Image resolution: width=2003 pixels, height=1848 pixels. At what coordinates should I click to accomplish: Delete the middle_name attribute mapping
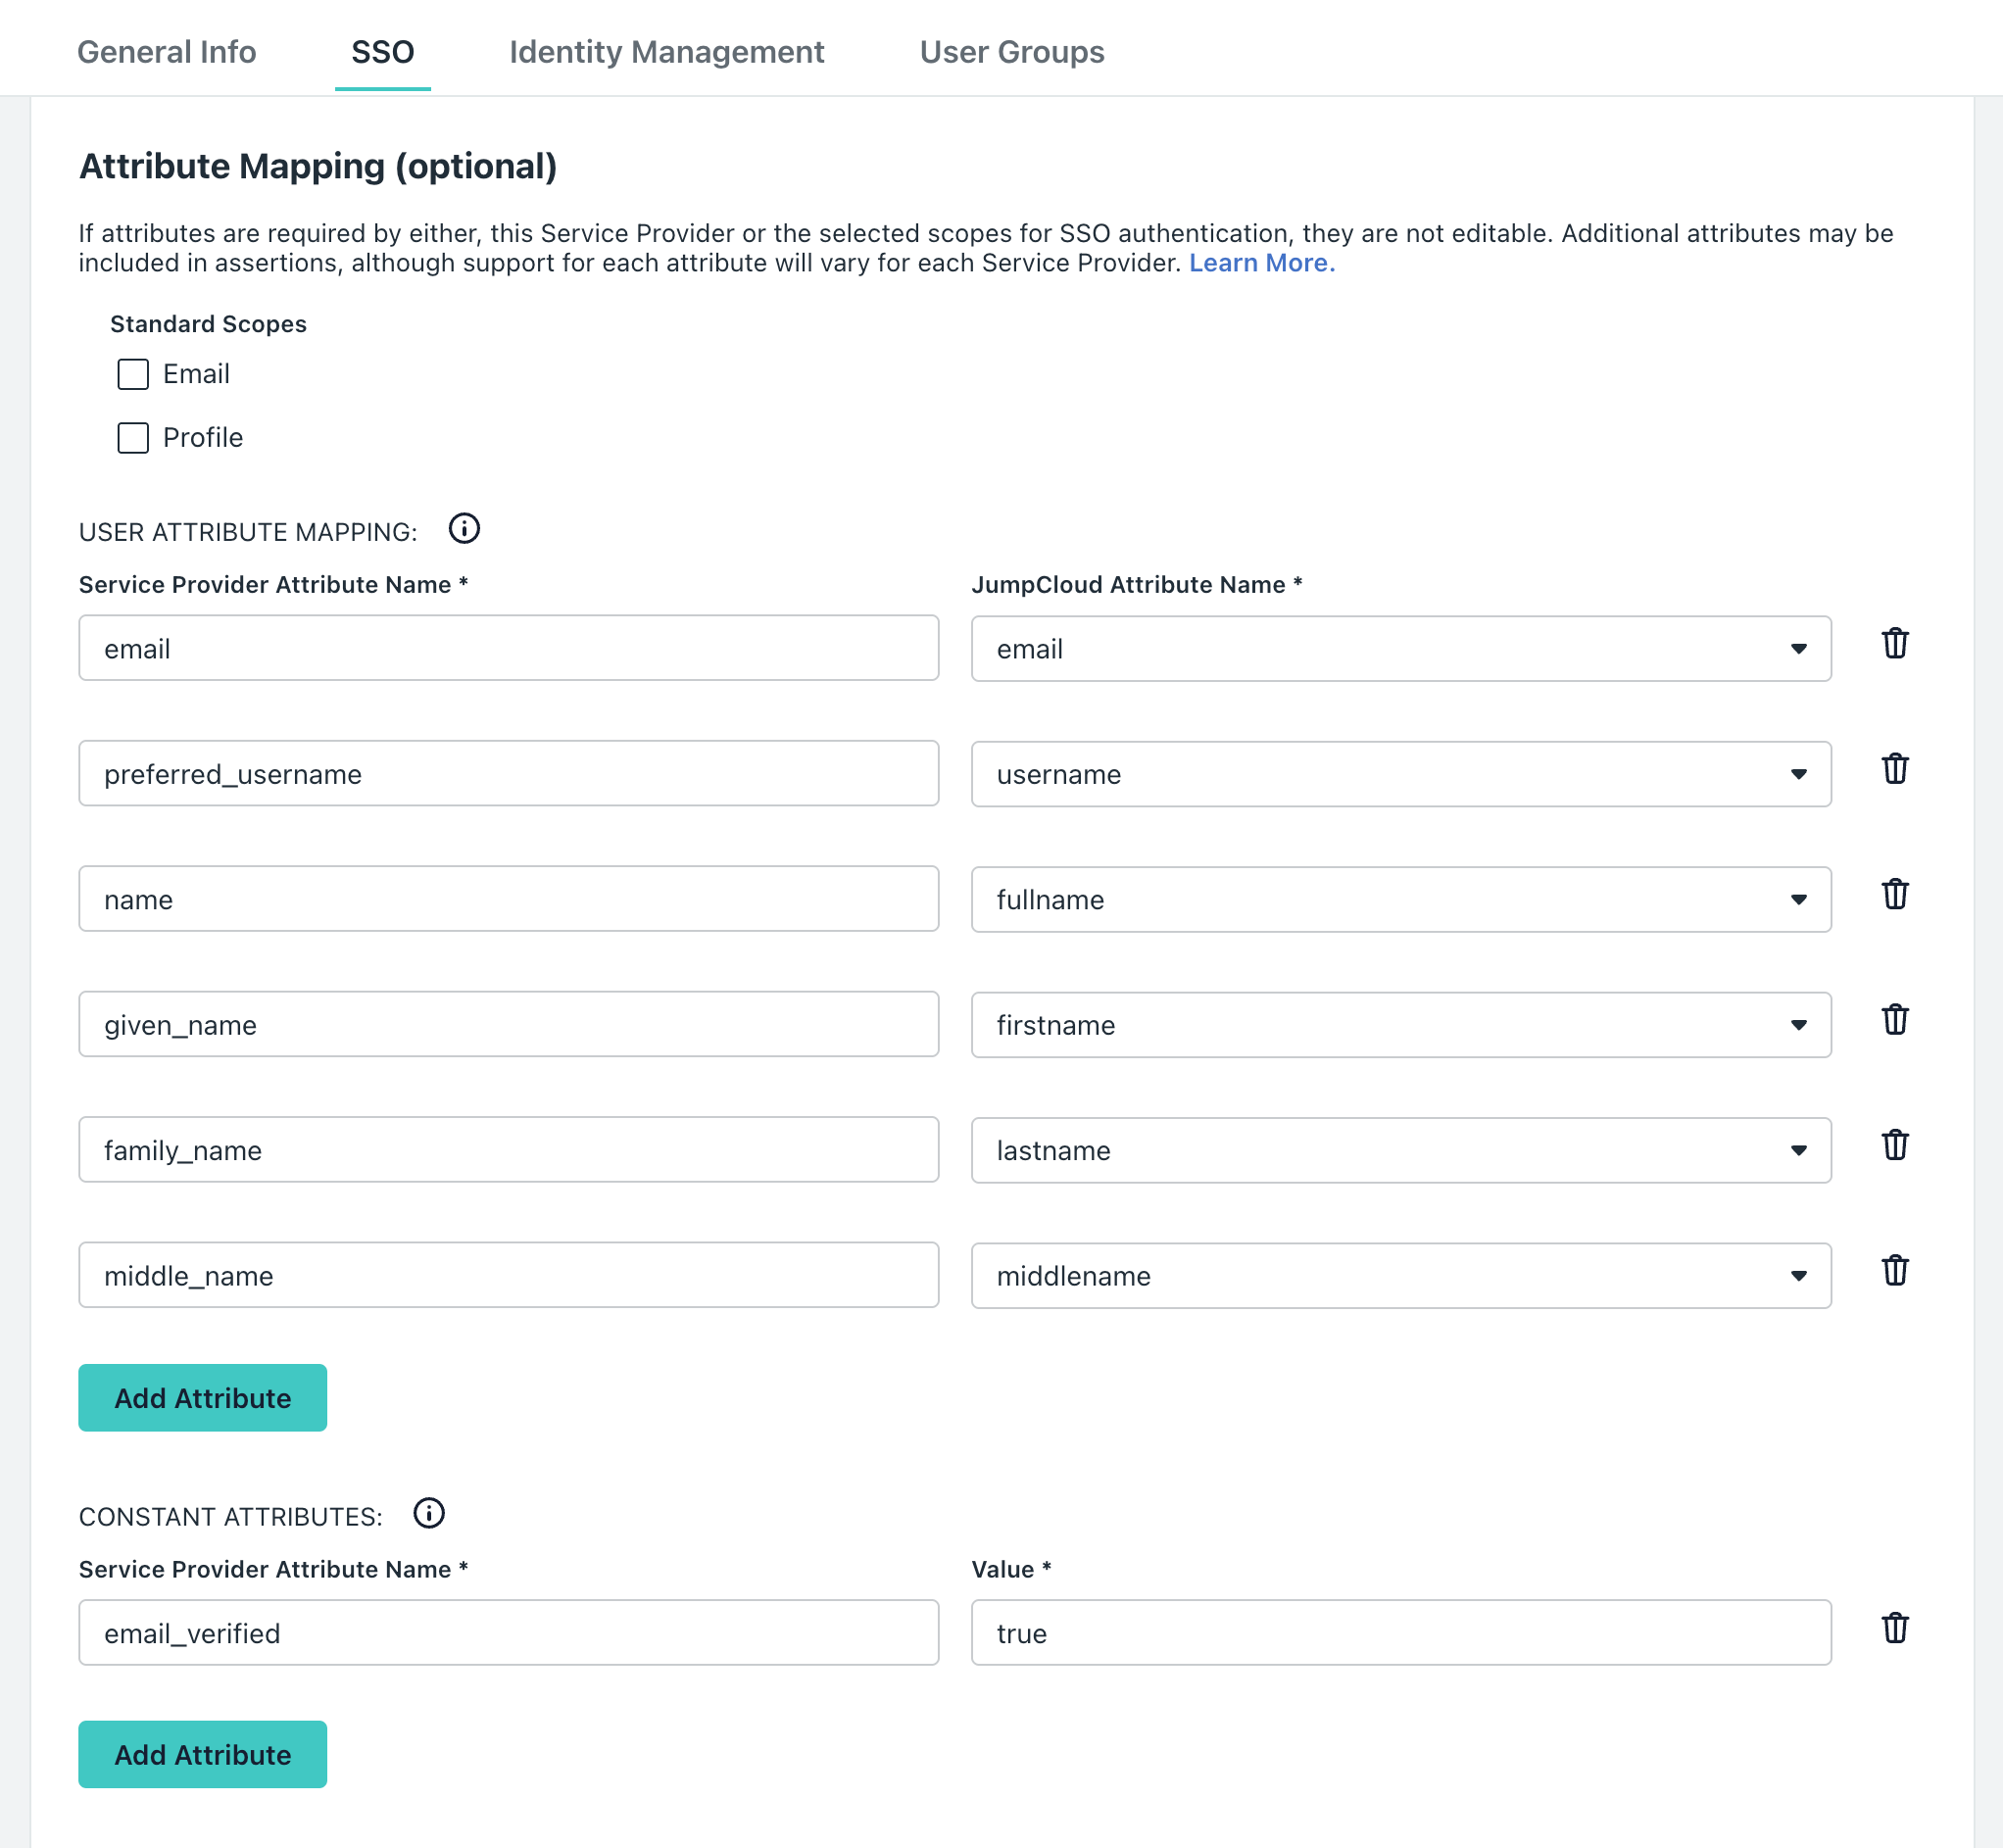click(1895, 1271)
